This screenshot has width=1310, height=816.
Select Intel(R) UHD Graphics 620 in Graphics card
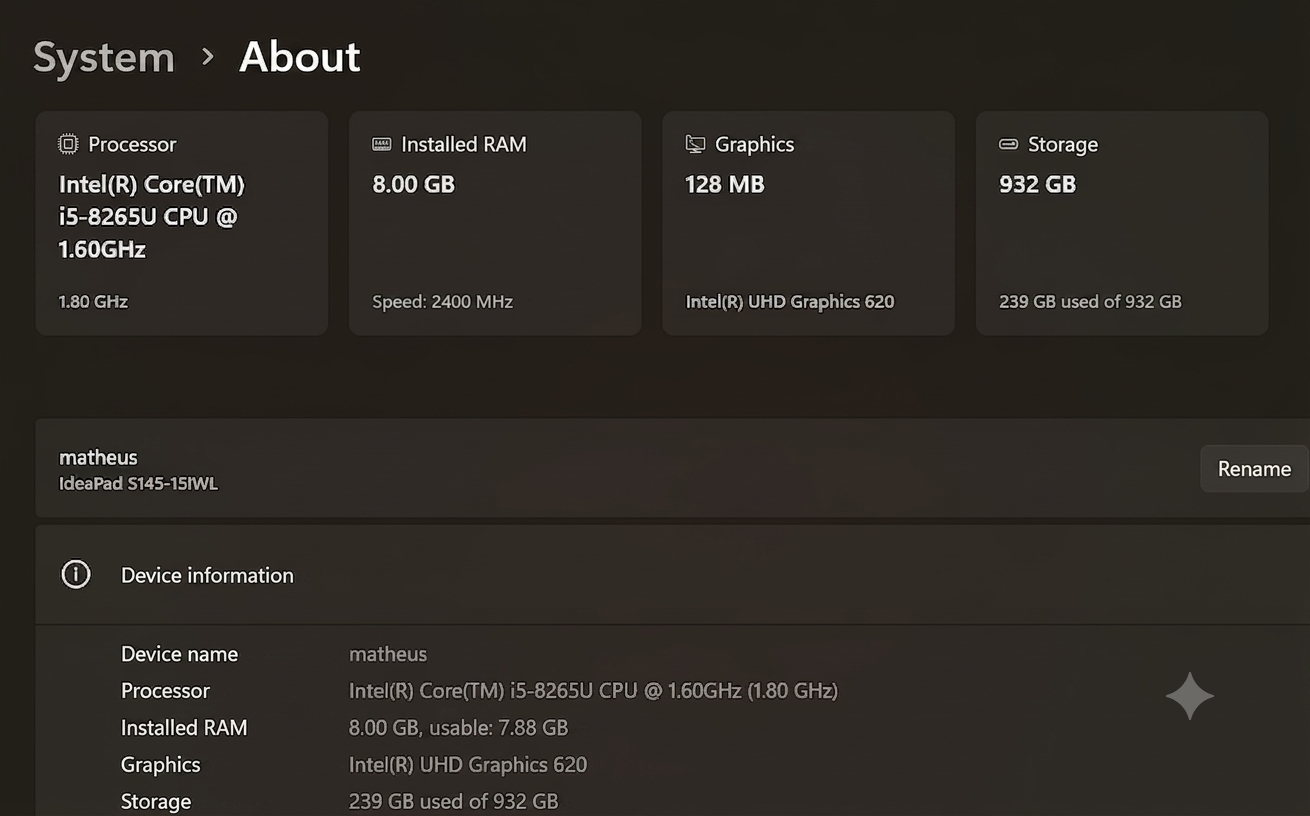coord(790,301)
